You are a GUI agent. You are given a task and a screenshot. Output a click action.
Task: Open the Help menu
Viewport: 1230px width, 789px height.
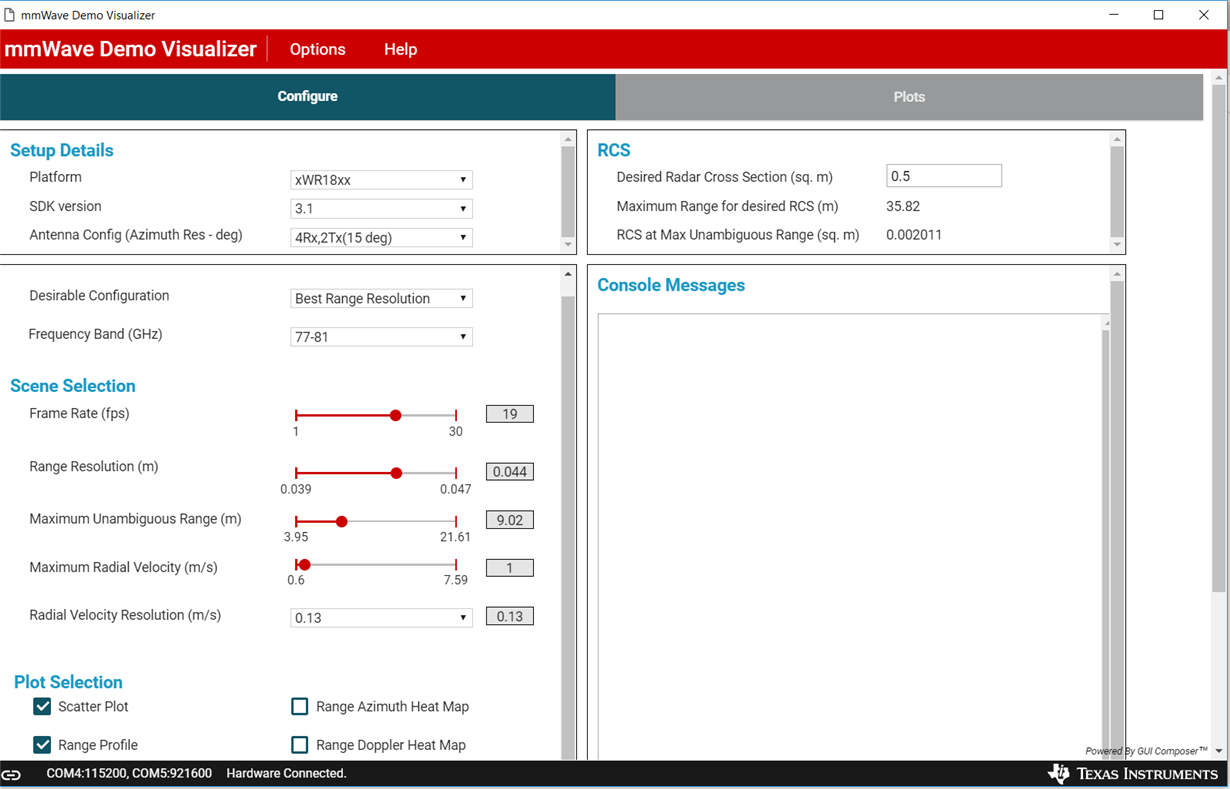pyautogui.click(x=400, y=49)
